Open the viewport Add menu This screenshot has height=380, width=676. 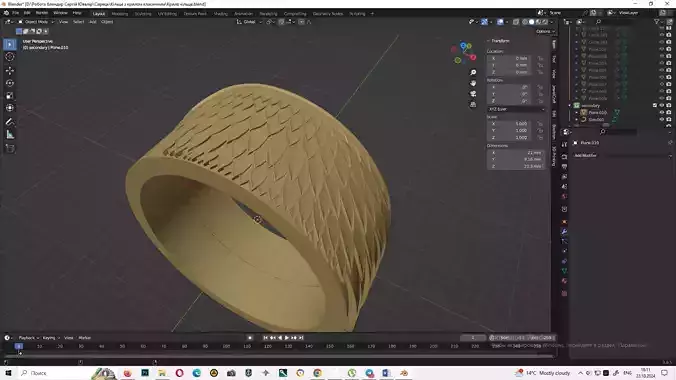(93, 22)
